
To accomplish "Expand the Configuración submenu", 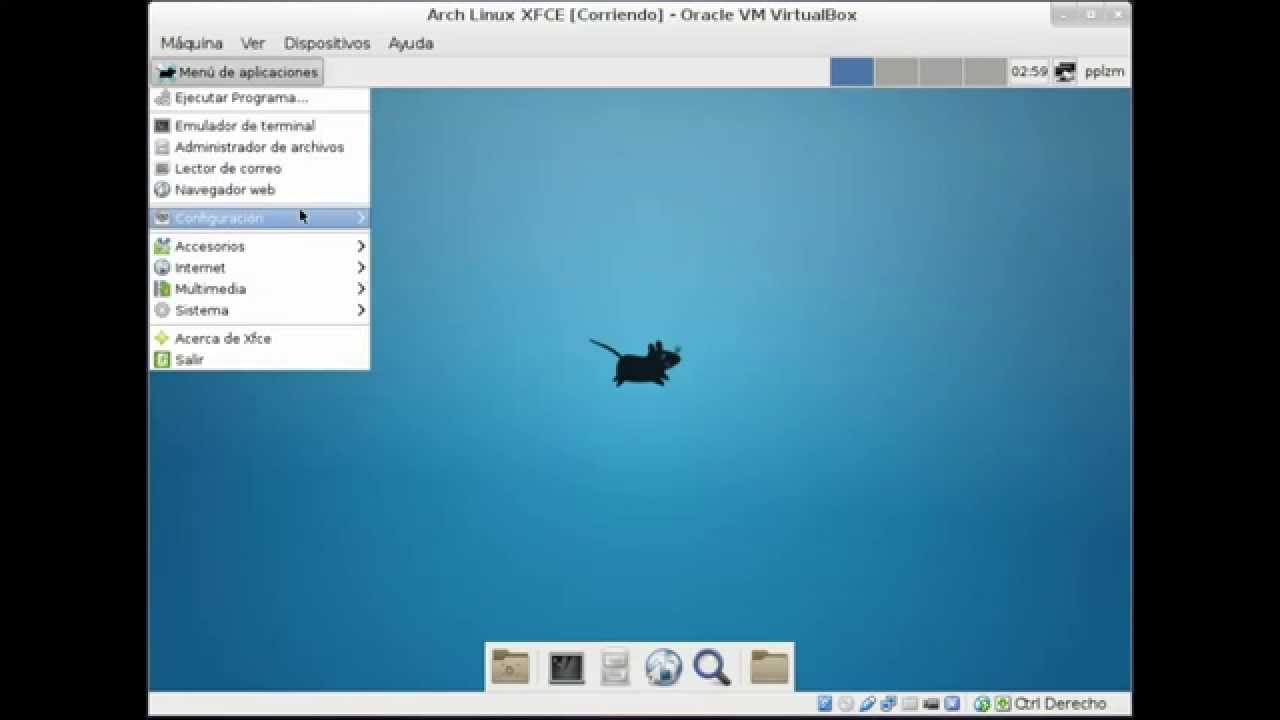I will pyautogui.click(x=260, y=218).
